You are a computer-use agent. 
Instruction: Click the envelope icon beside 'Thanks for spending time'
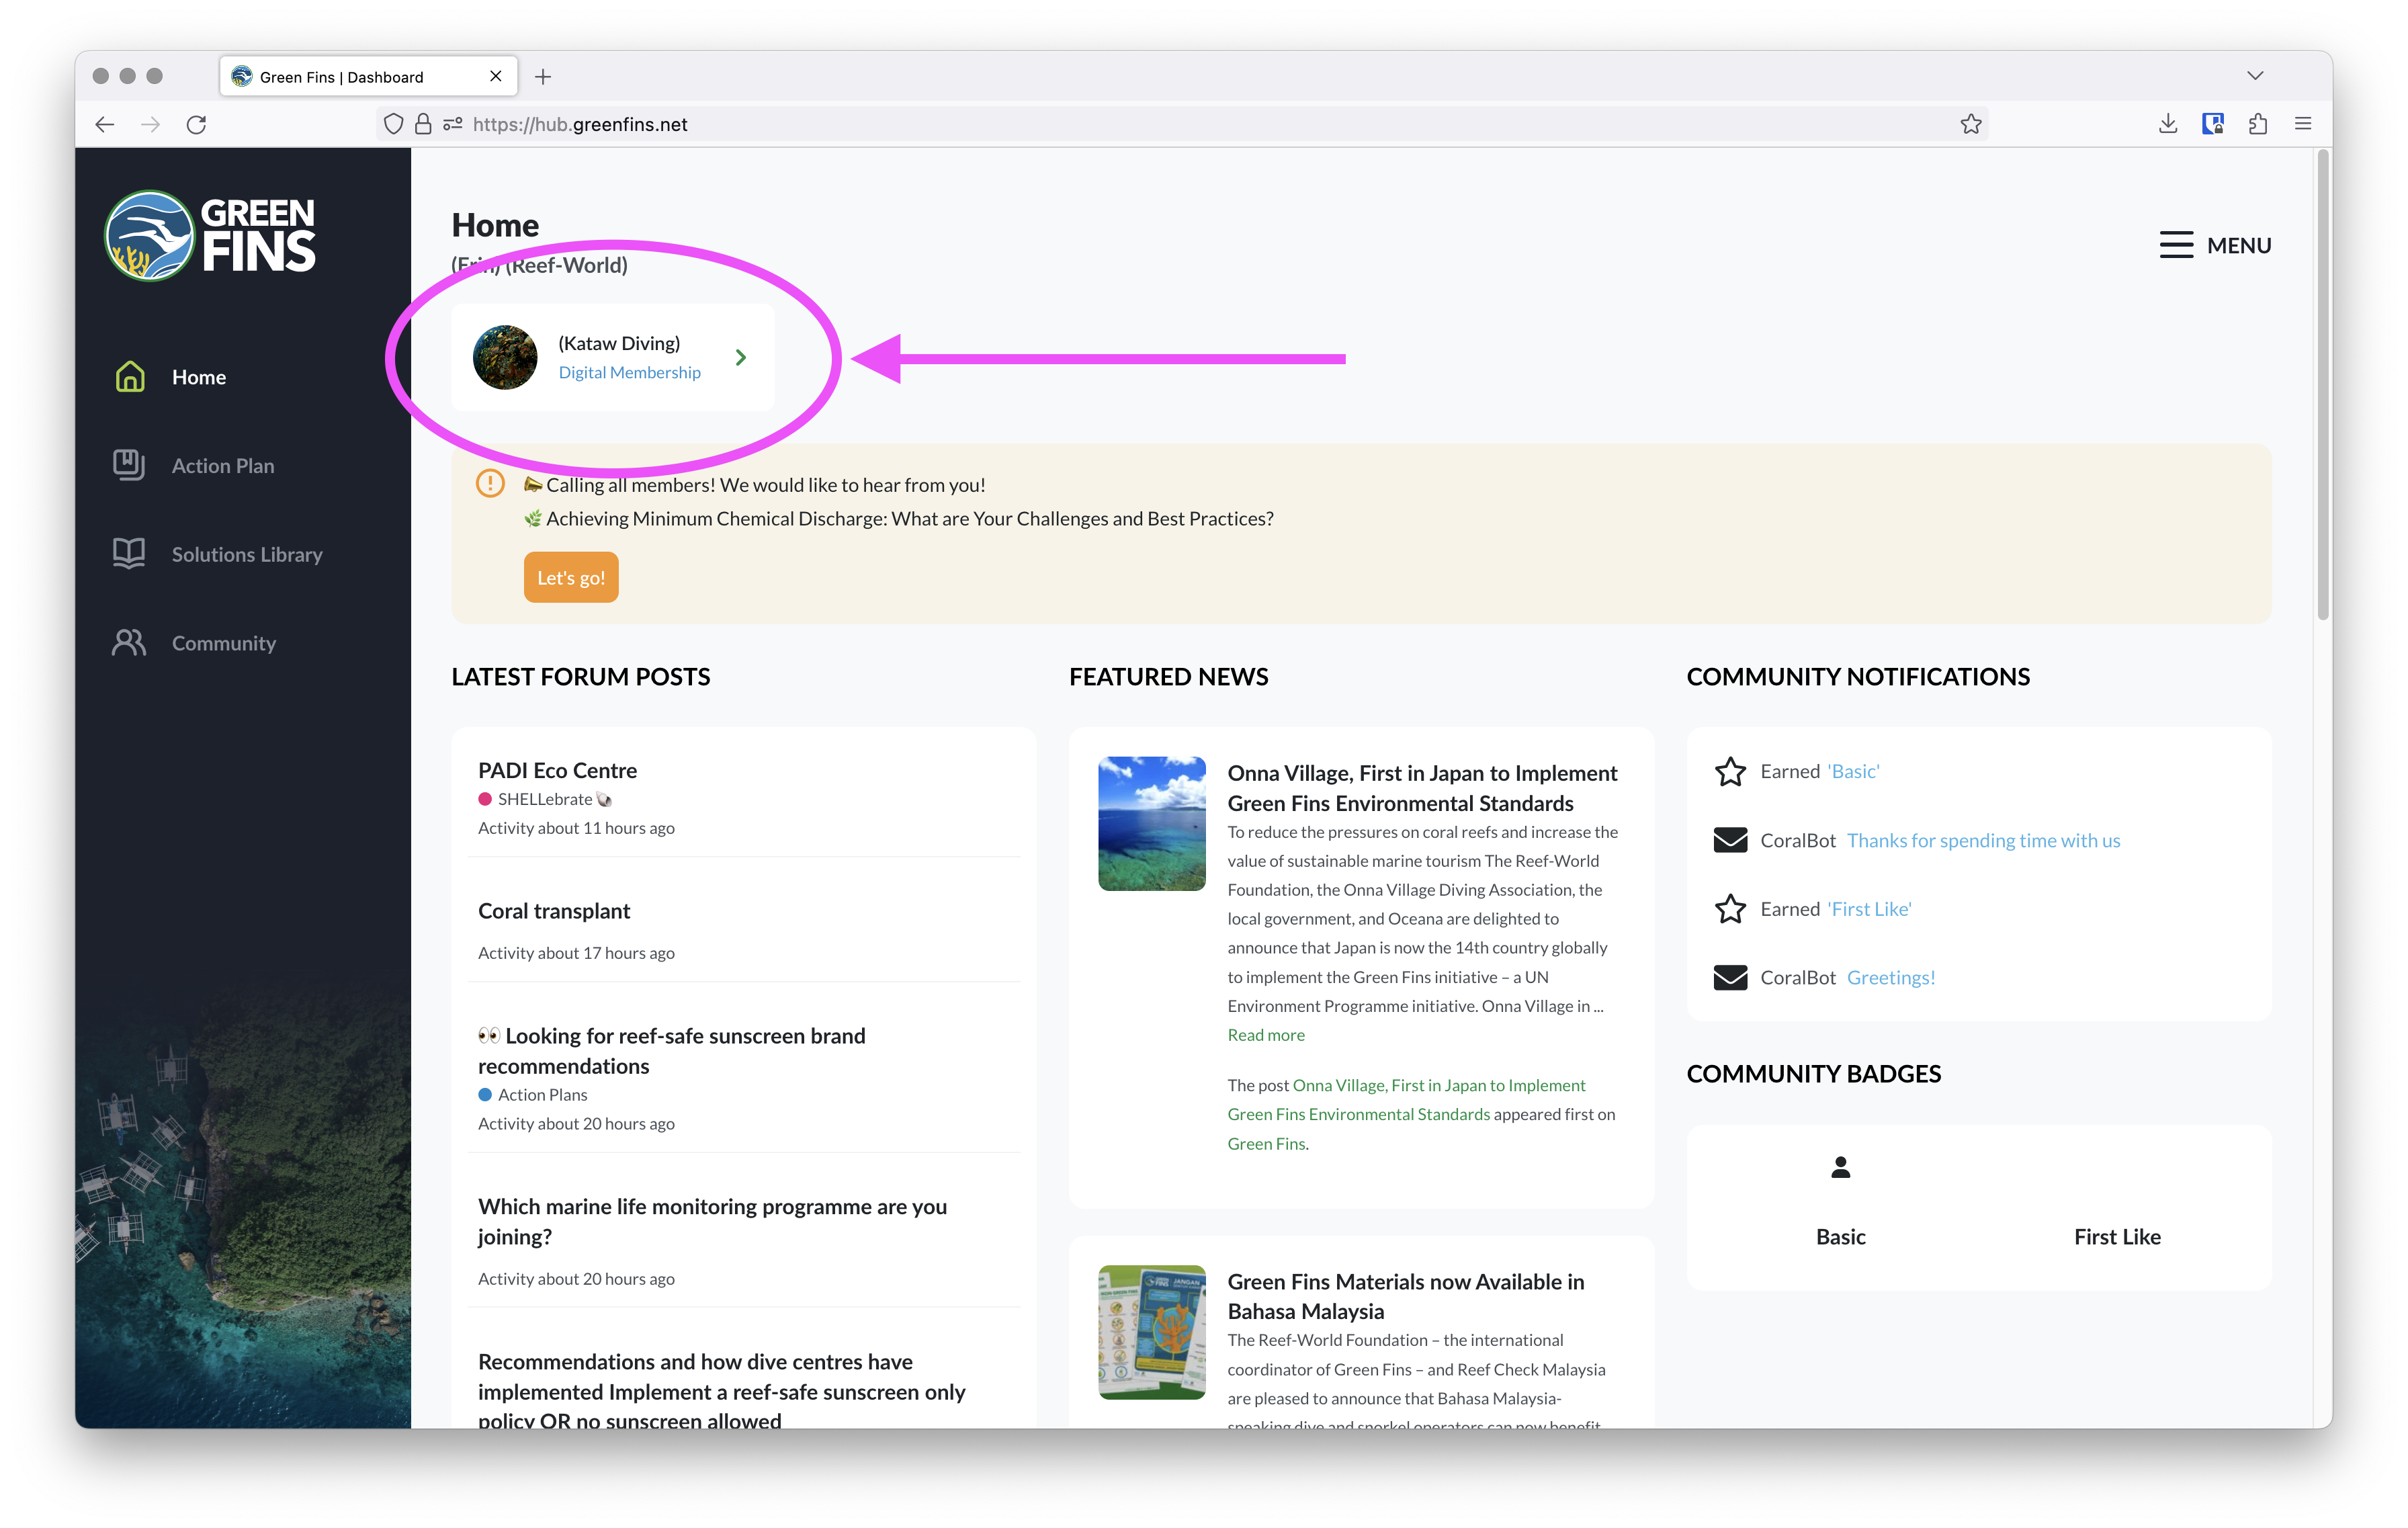tap(1730, 840)
